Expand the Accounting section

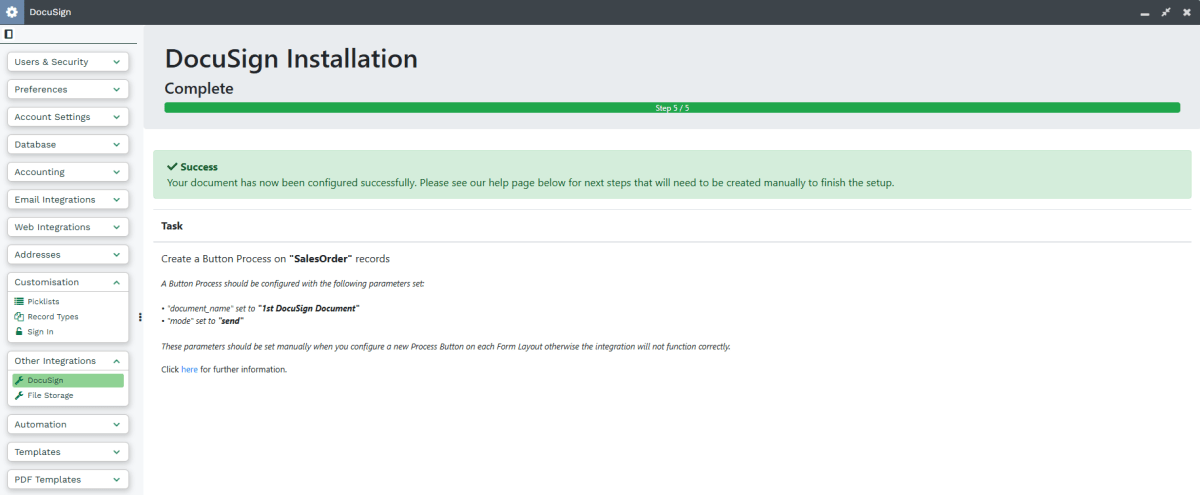click(68, 172)
